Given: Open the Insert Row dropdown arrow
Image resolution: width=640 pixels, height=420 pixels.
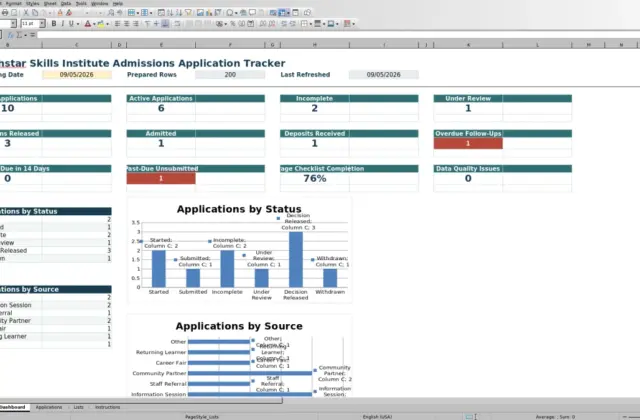Looking at the screenshot, I should click(138, 13).
